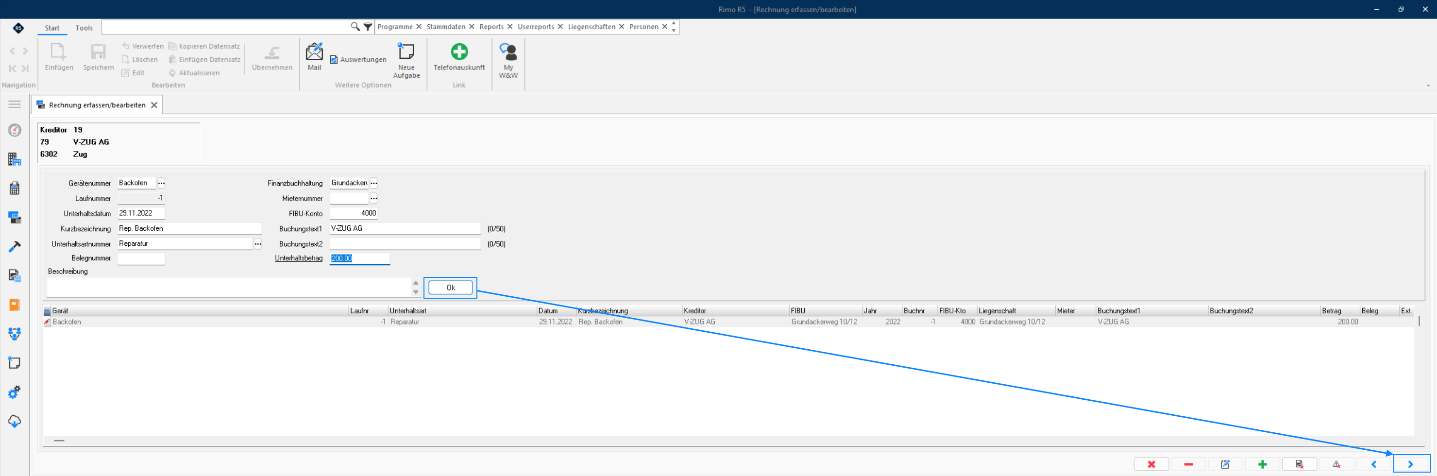Click the Unterhaltsbetrag field
1437x476 pixels.
tap(359, 258)
